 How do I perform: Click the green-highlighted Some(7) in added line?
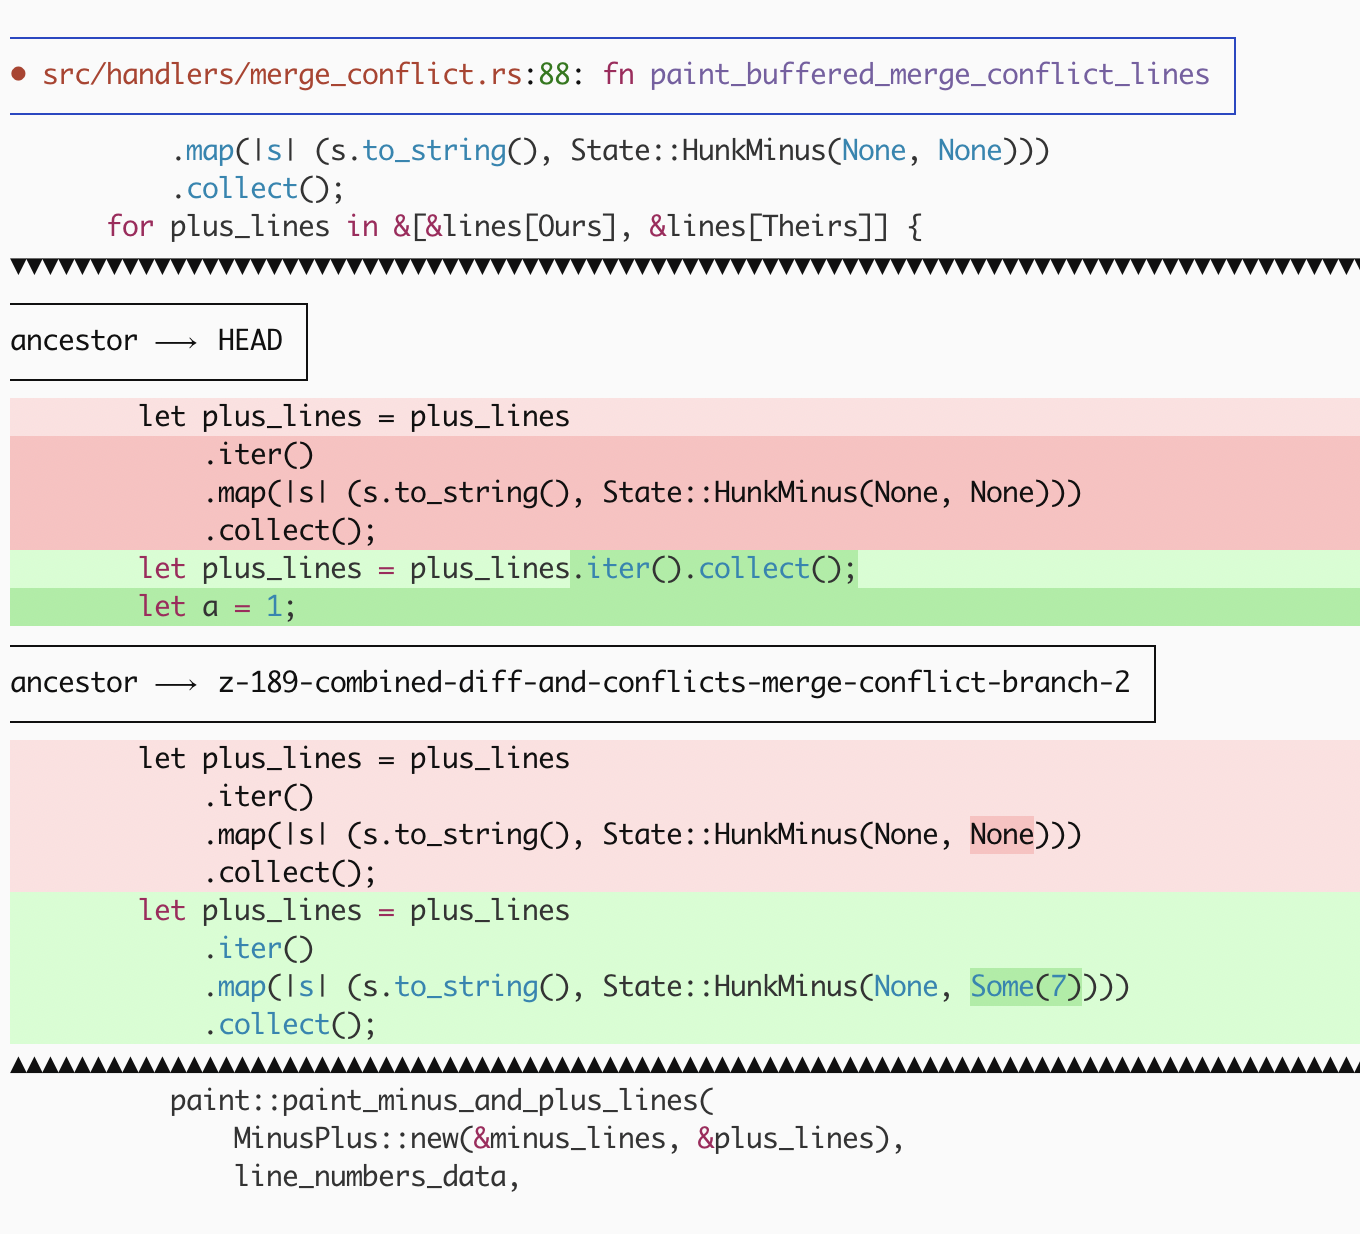coord(1025,987)
